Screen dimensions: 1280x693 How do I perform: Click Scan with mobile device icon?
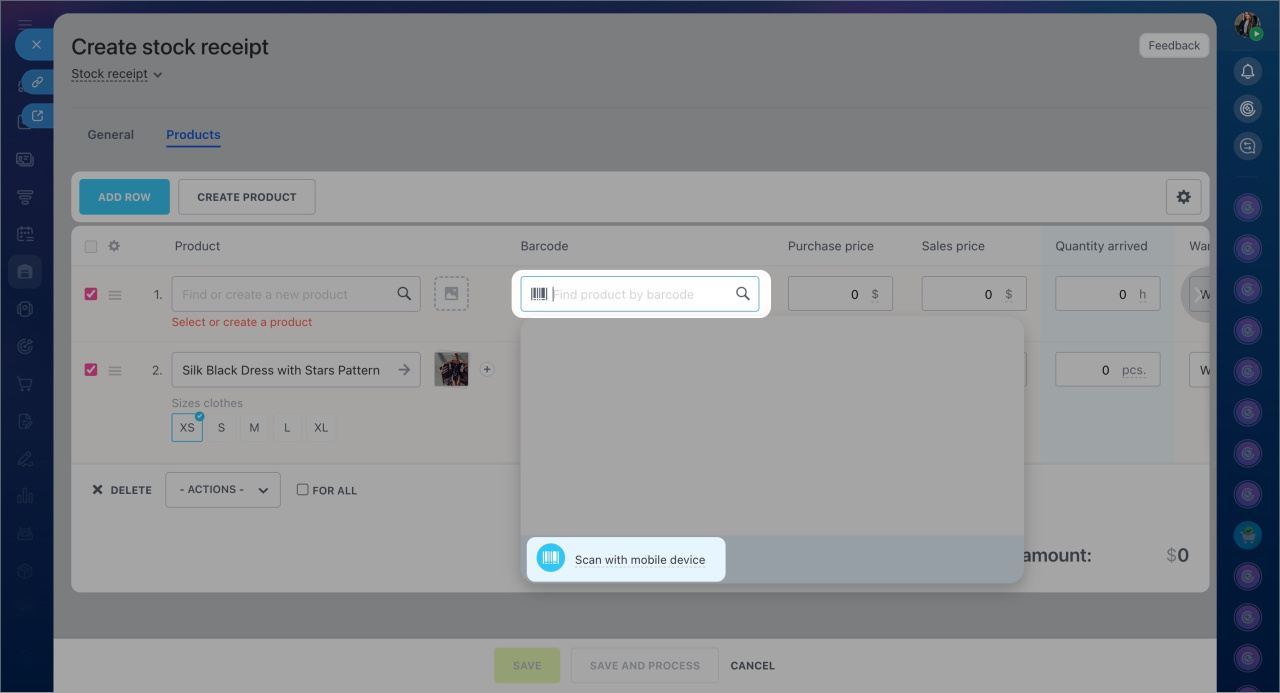coord(551,559)
